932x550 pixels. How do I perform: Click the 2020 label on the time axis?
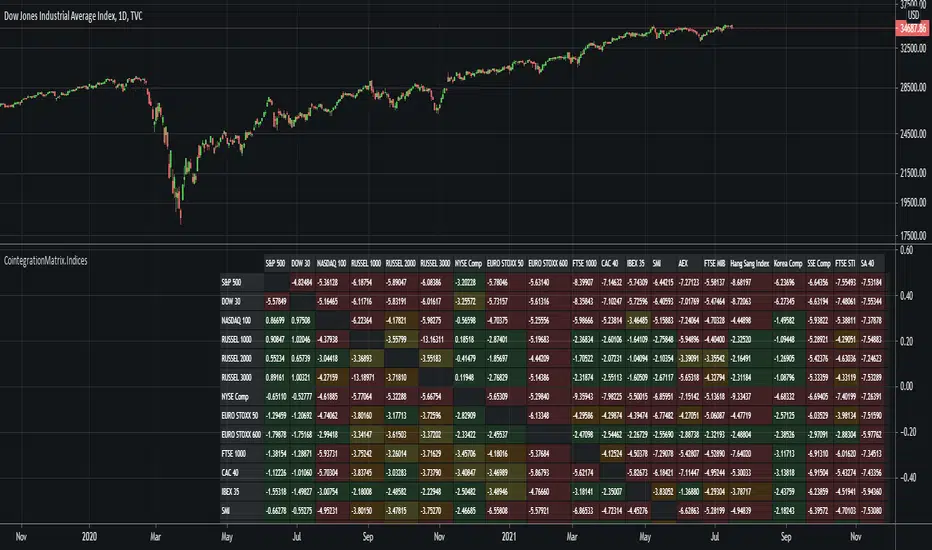click(x=89, y=536)
